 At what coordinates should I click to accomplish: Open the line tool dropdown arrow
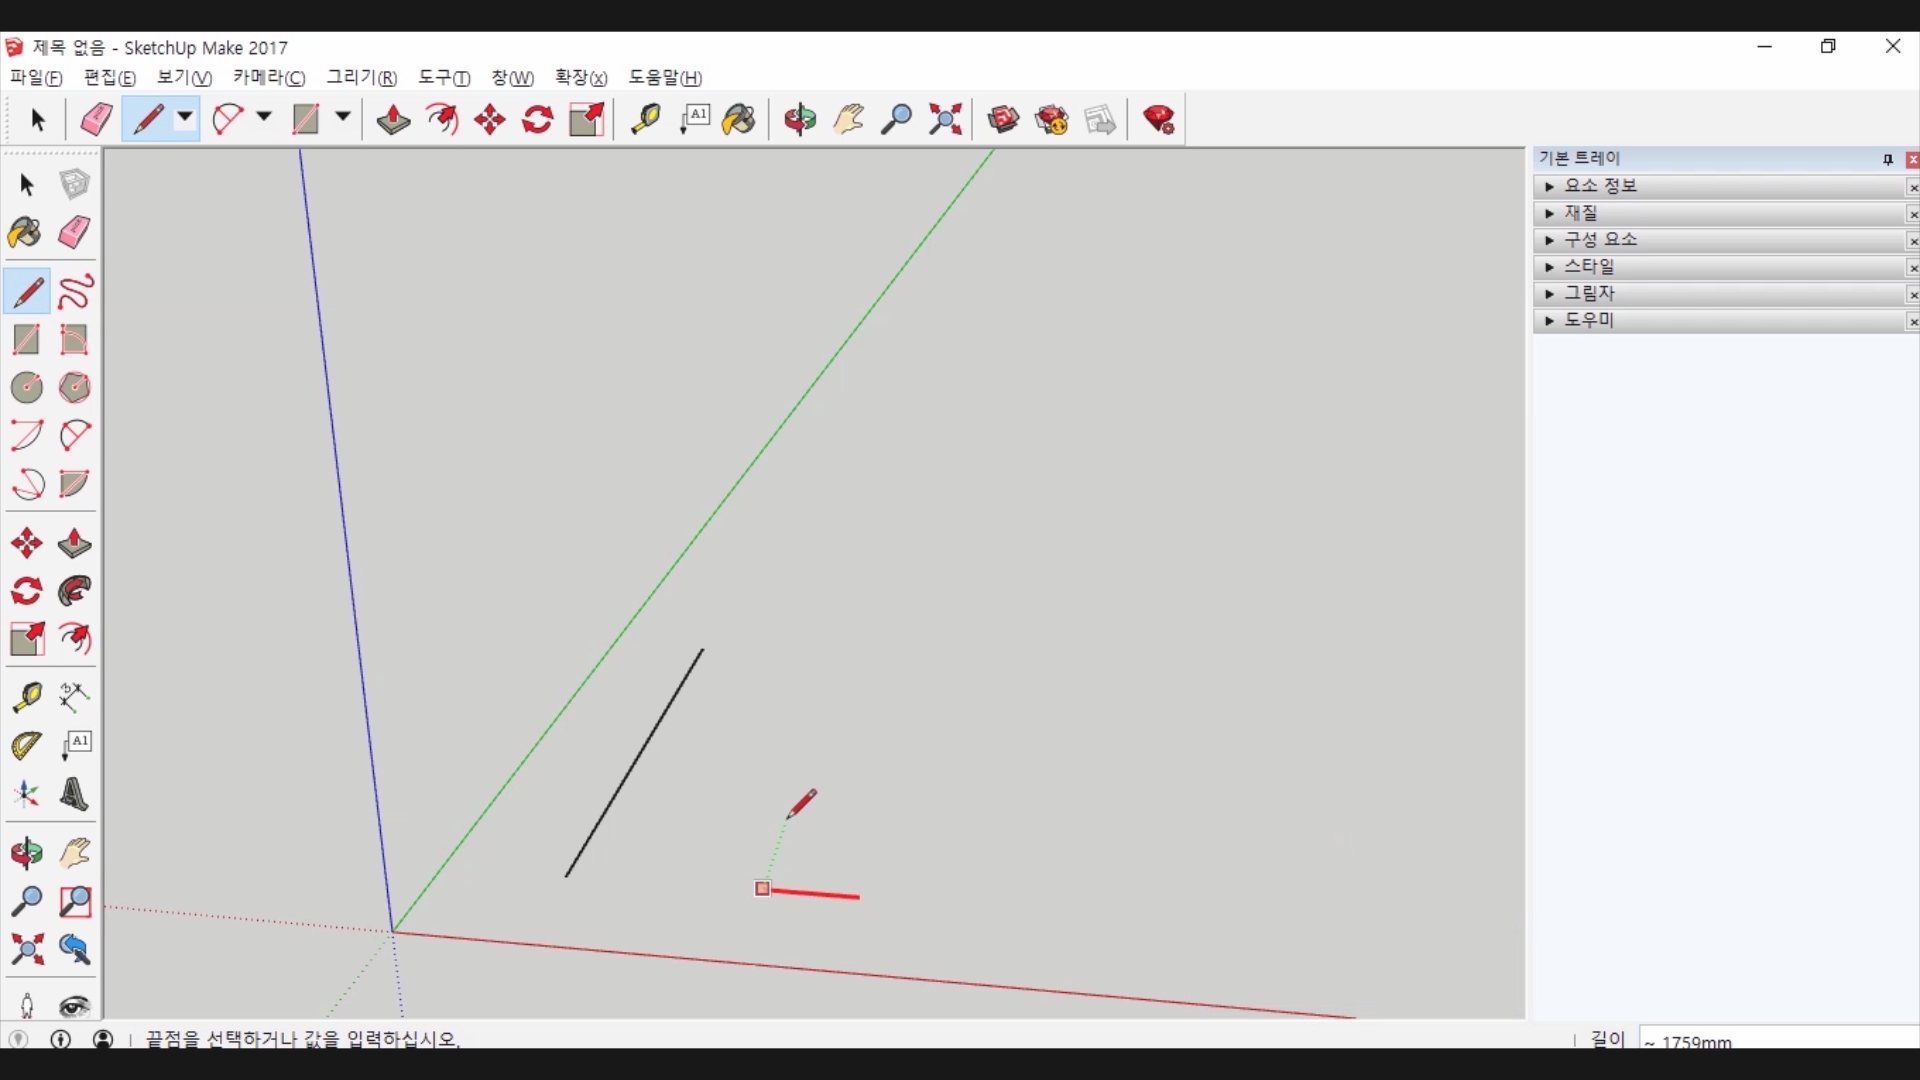(185, 118)
